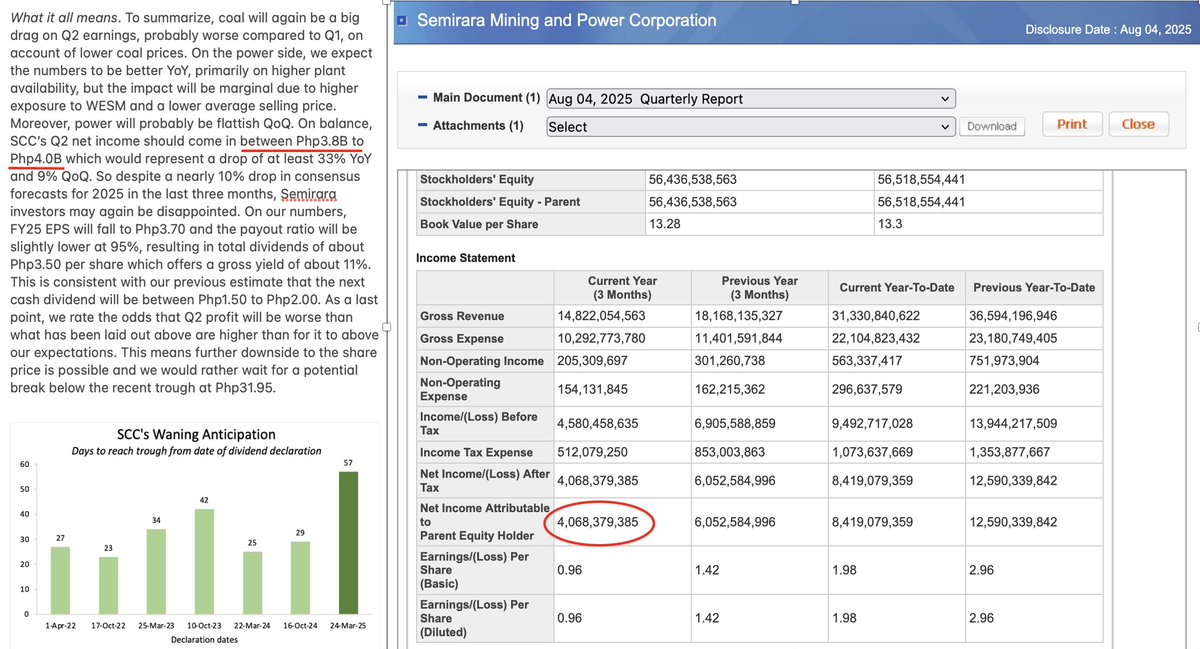Select the Book Value per Share label
This screenshot has height=649, width=1200.
tap(479, 224)
